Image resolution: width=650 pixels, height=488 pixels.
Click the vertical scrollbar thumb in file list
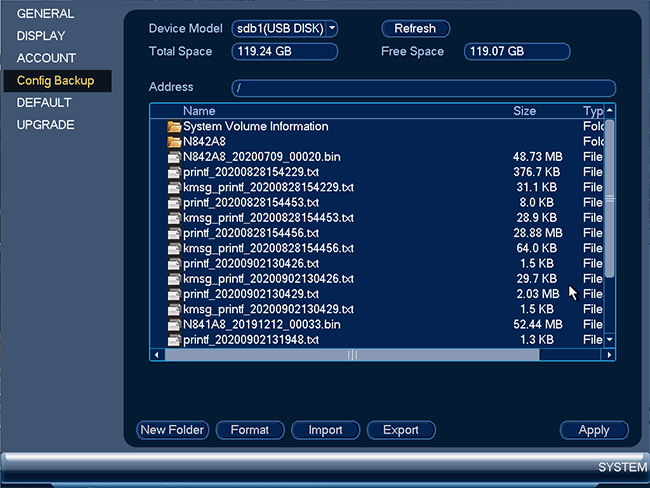tap(609, 199)
